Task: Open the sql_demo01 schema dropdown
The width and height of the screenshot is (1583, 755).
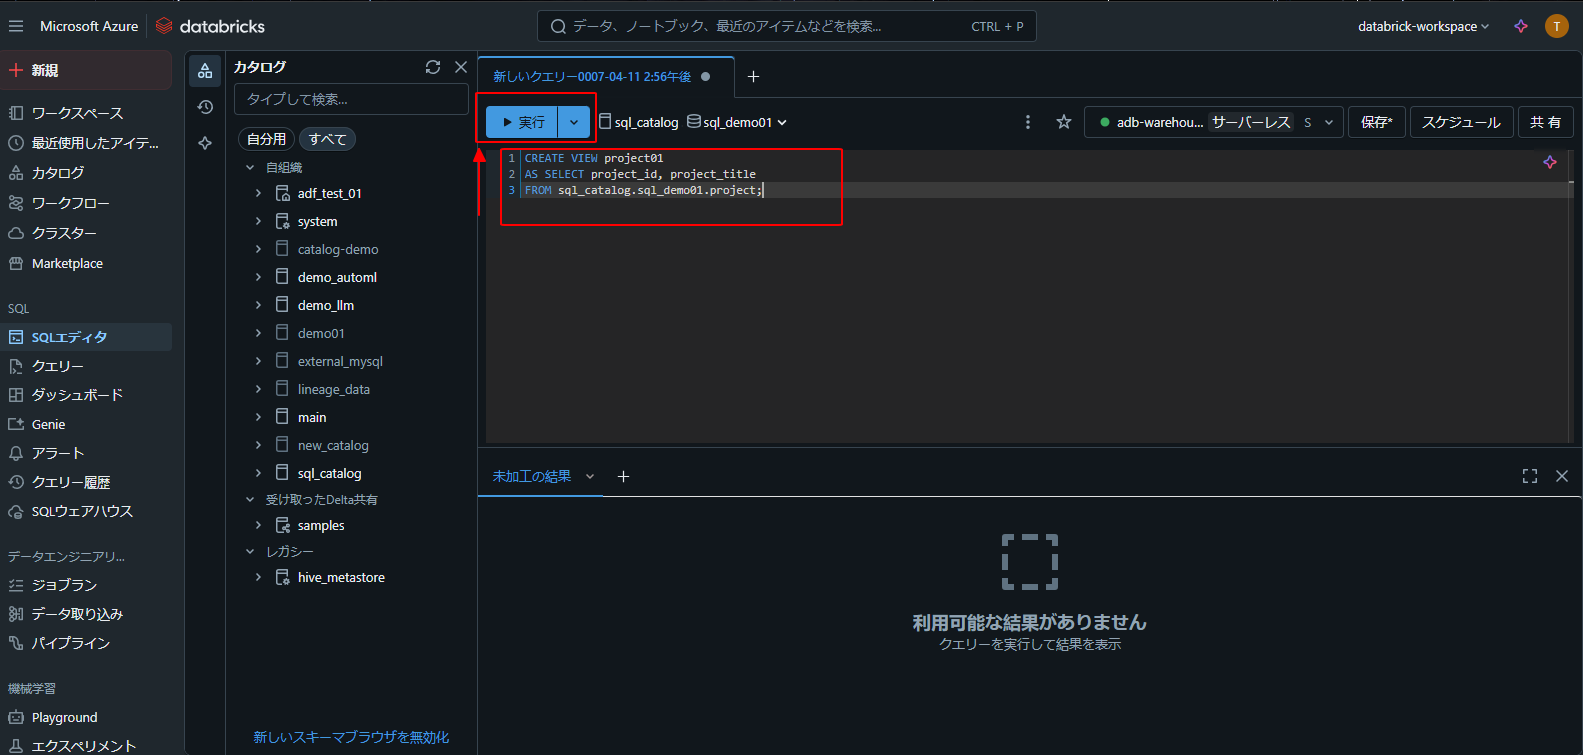Action: 737,122
